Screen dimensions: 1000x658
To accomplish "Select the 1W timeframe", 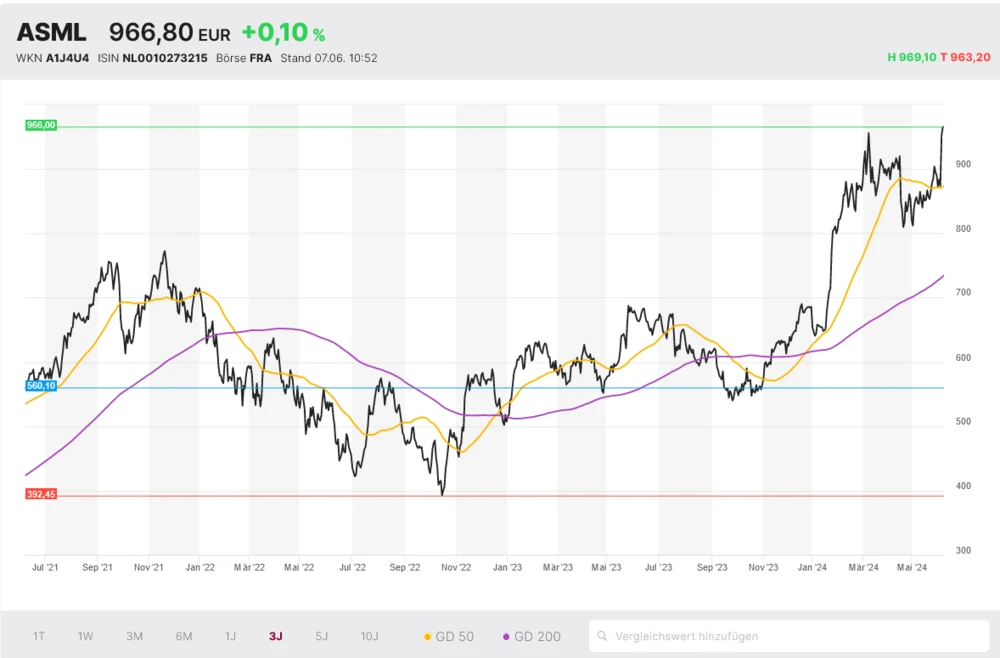I will pos(85,635).
